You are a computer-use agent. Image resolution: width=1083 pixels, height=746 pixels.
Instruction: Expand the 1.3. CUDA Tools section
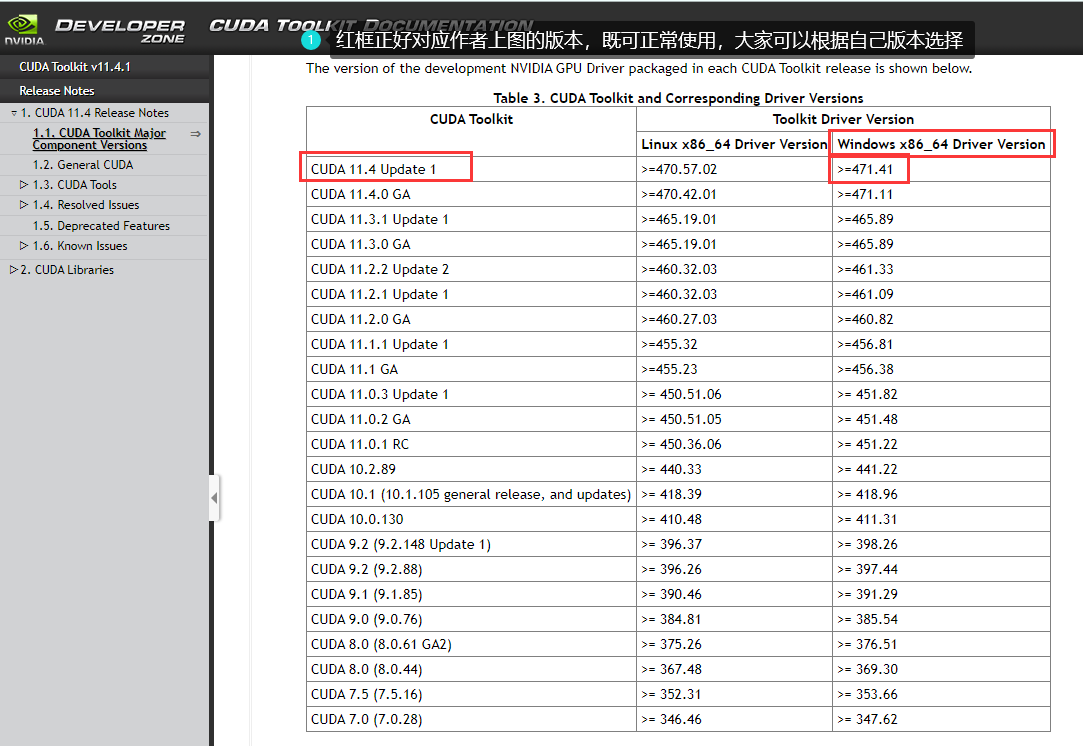[23, 184]
